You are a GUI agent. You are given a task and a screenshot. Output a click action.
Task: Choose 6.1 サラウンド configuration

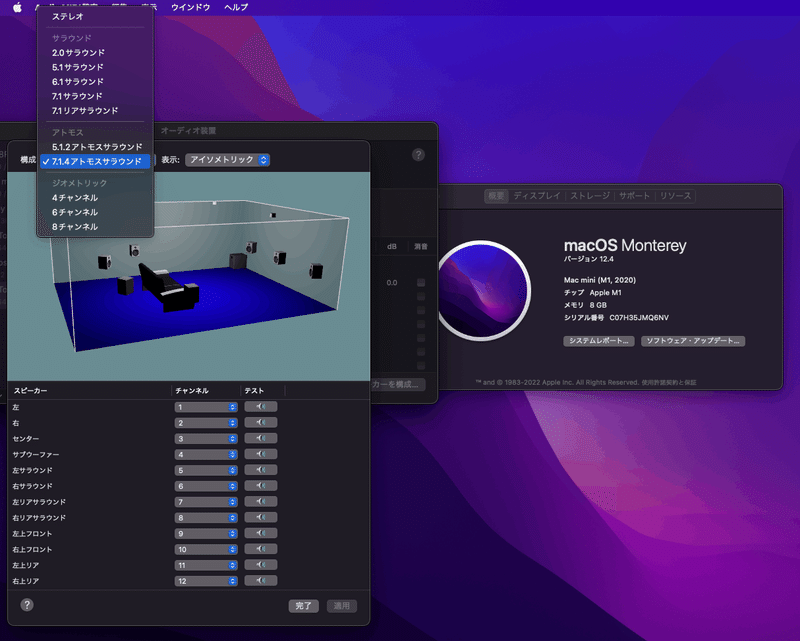pos(95,82)
